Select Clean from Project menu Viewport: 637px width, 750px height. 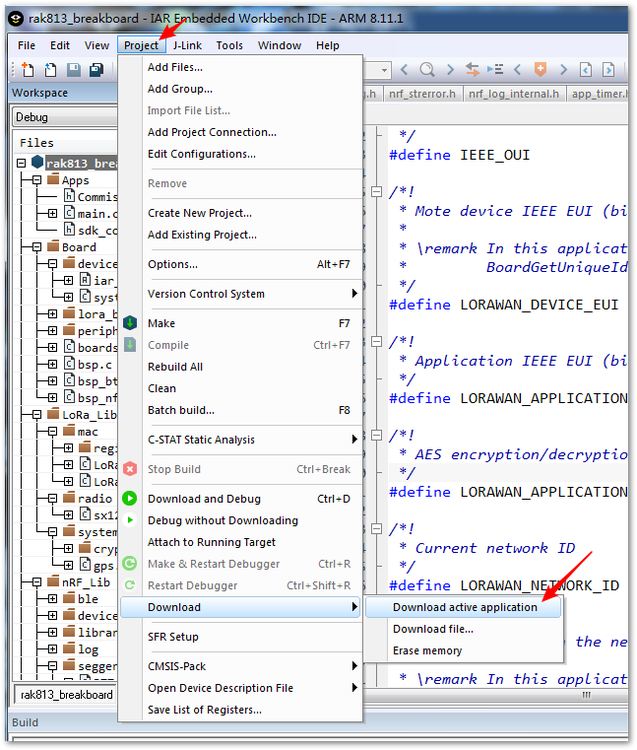(240, 388)
